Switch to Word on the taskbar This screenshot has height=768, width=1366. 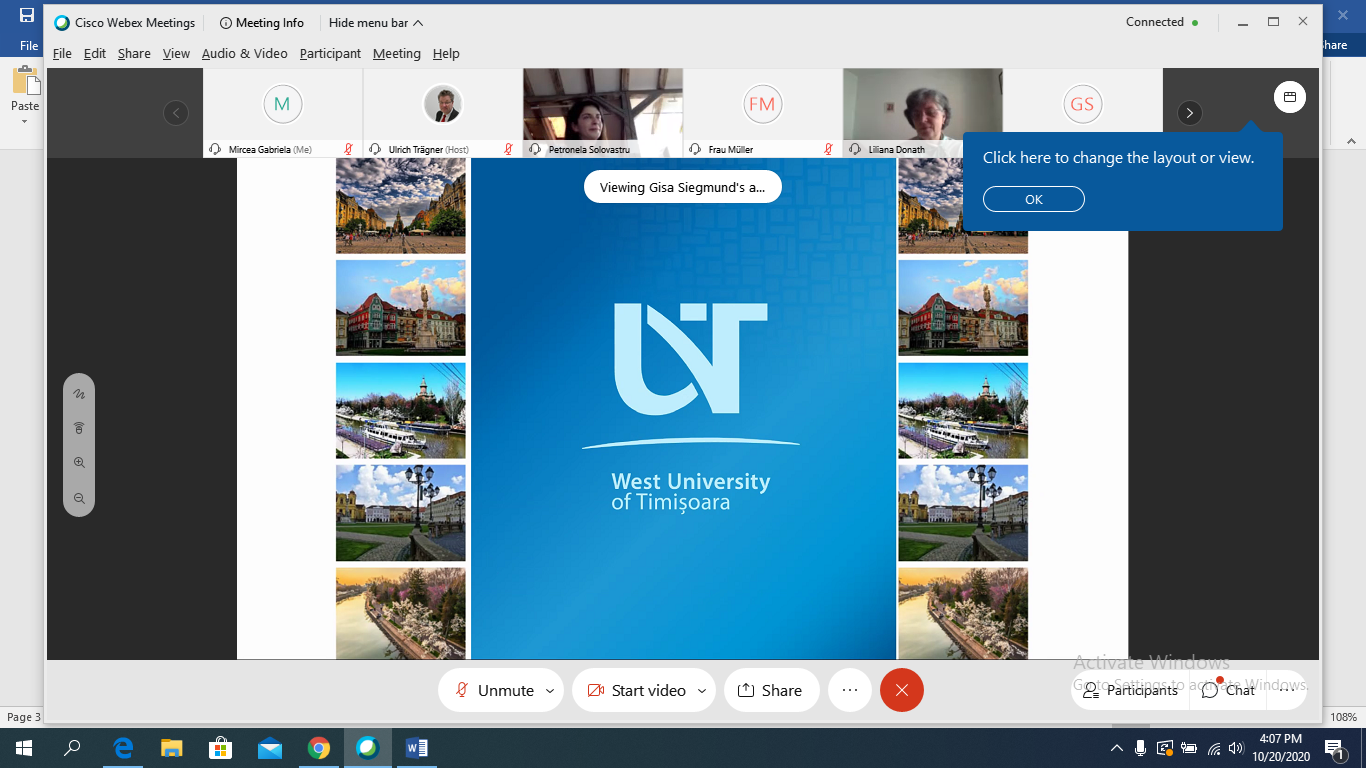tap(417, 748)
